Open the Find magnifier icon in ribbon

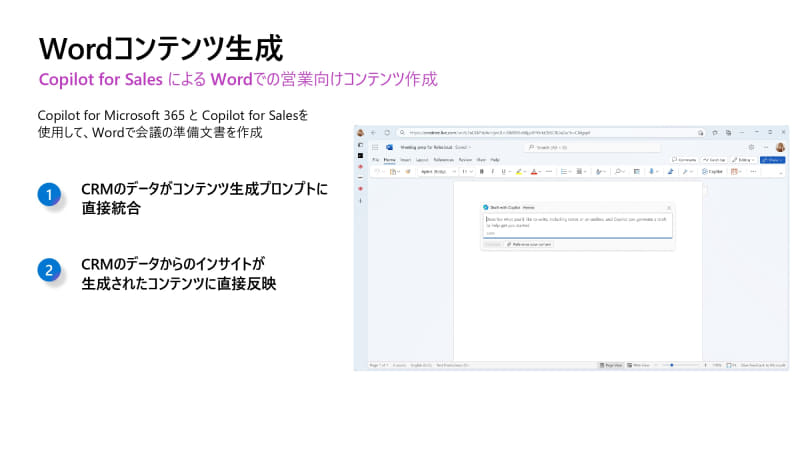click(x=618, y=172)
